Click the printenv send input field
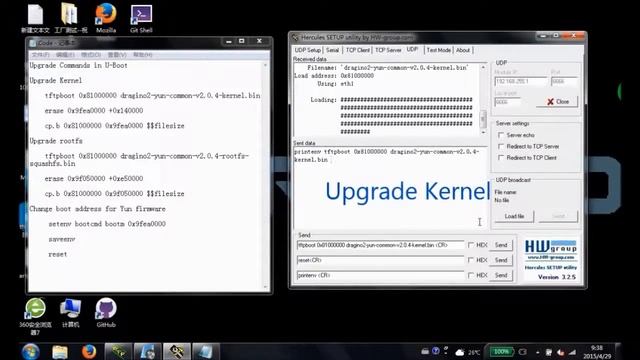 (x=380, y=275)
